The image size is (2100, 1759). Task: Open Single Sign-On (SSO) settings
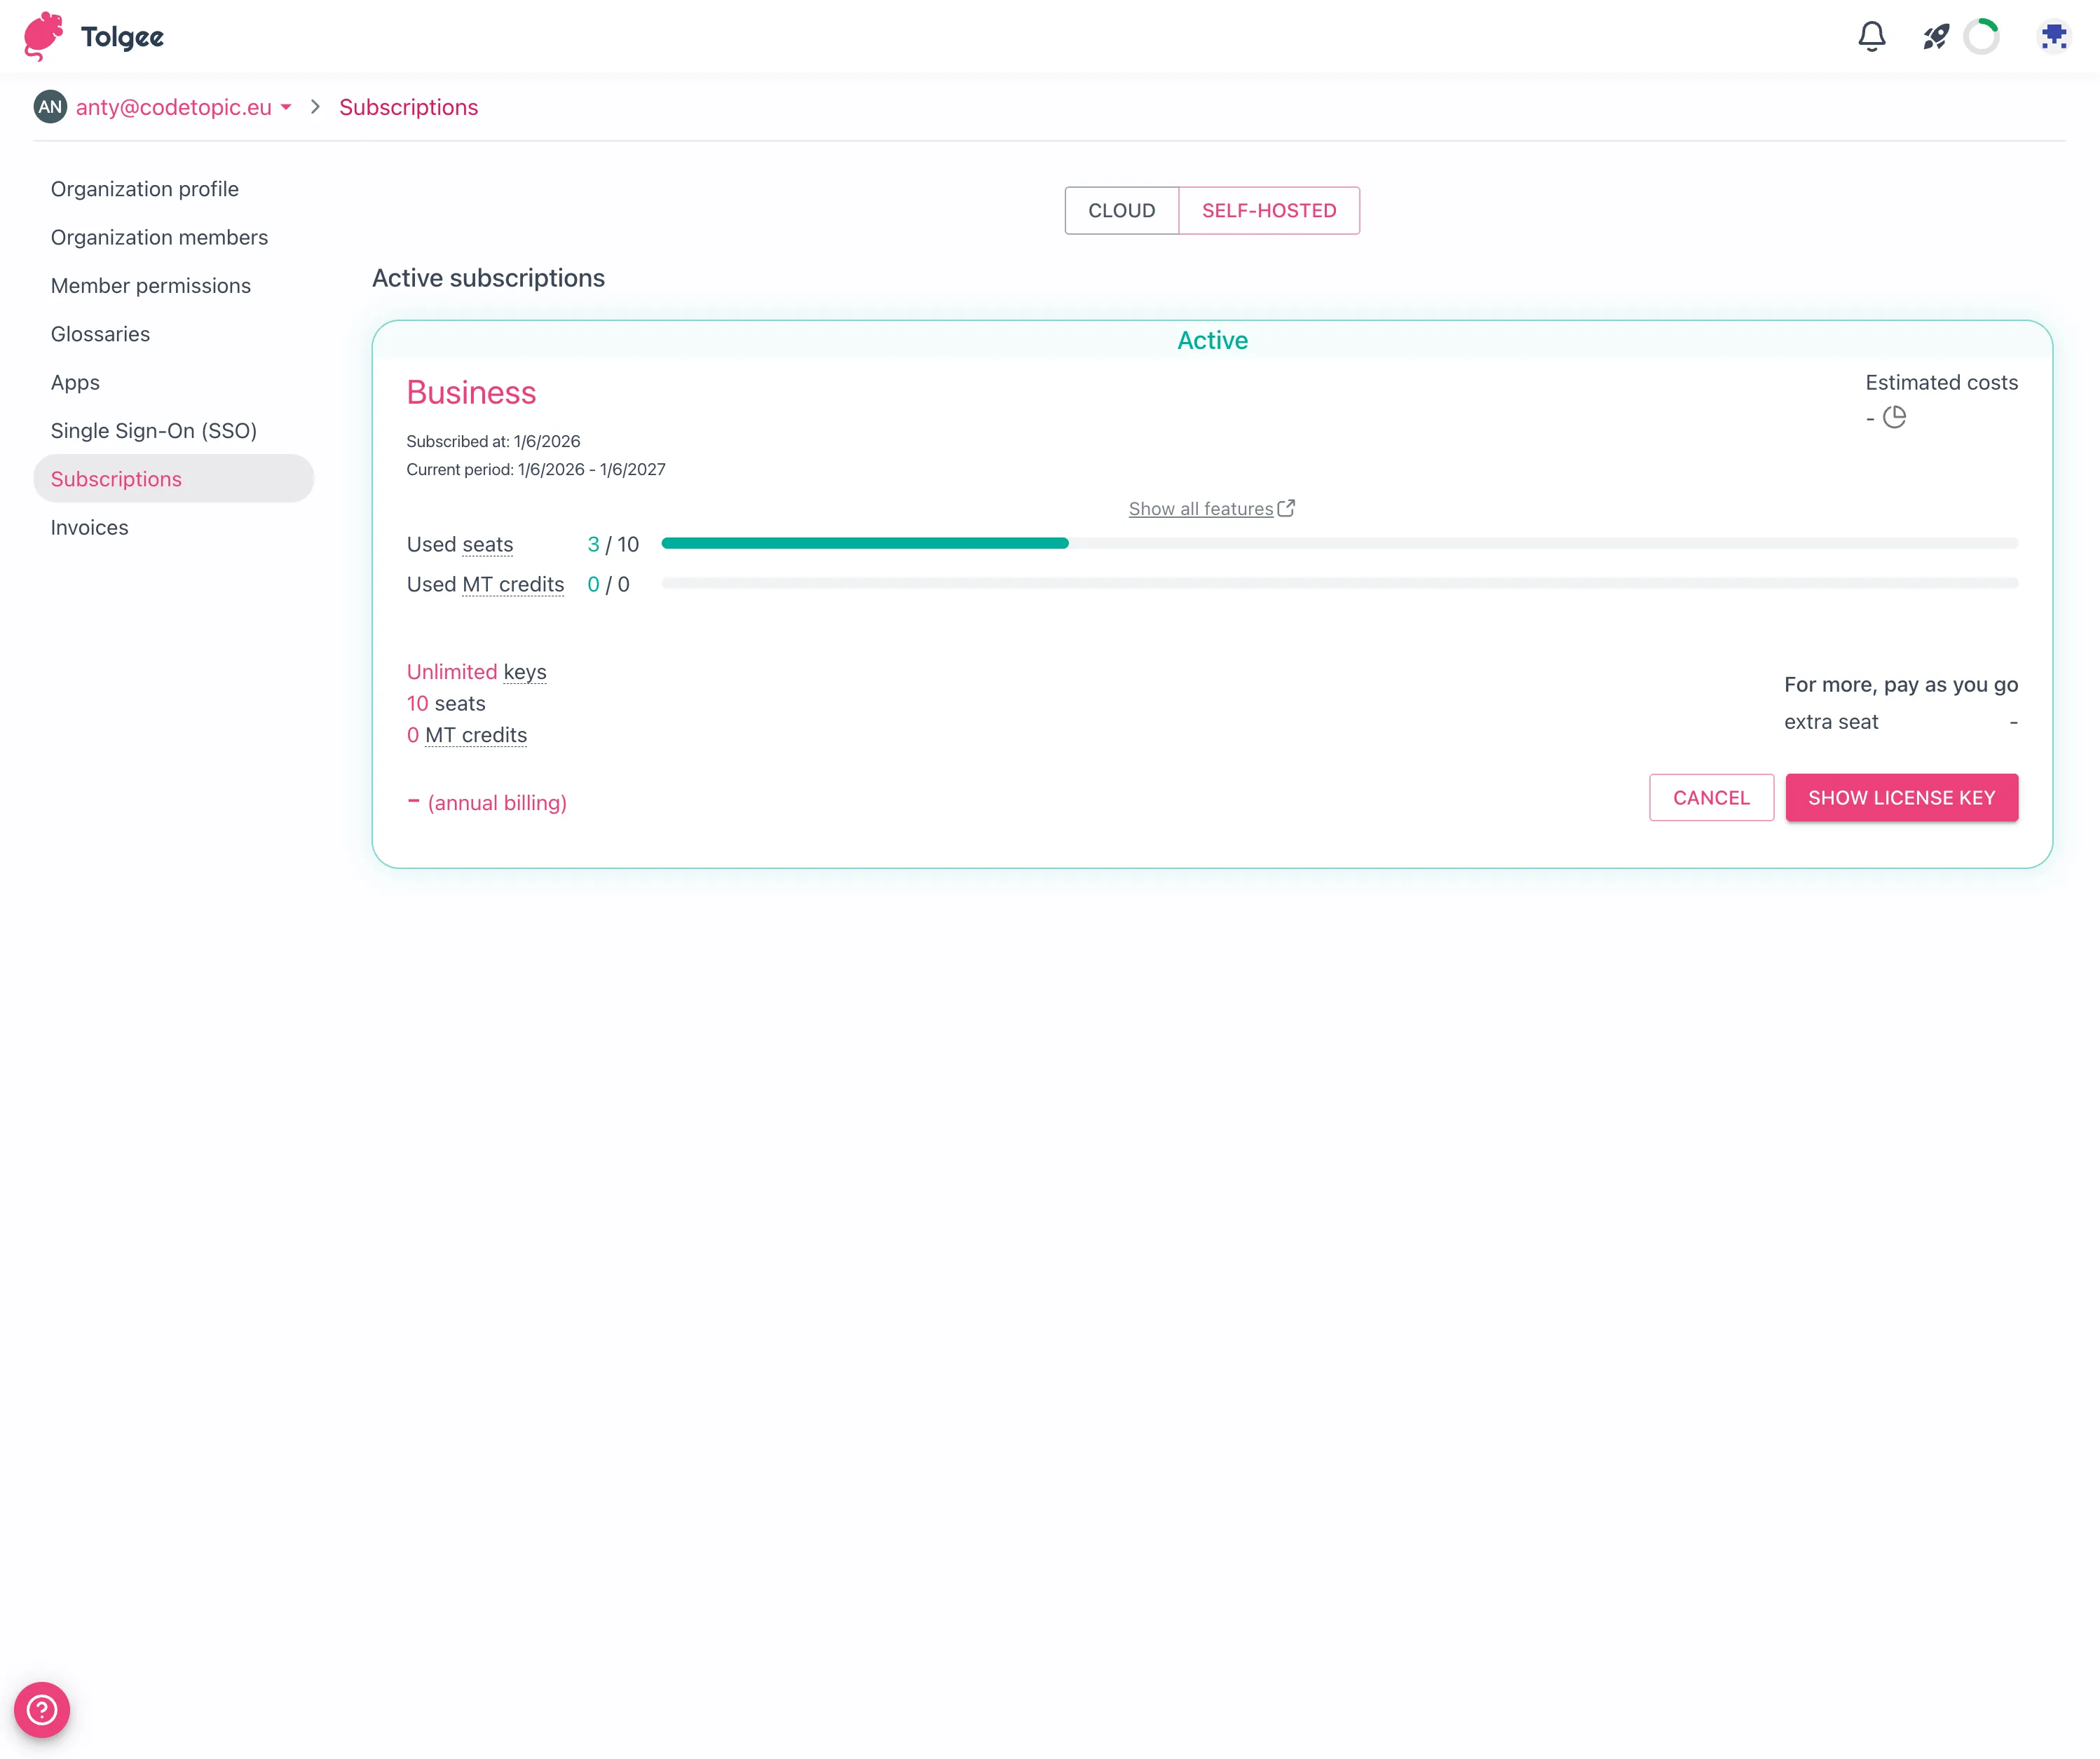tap(153, 431)
